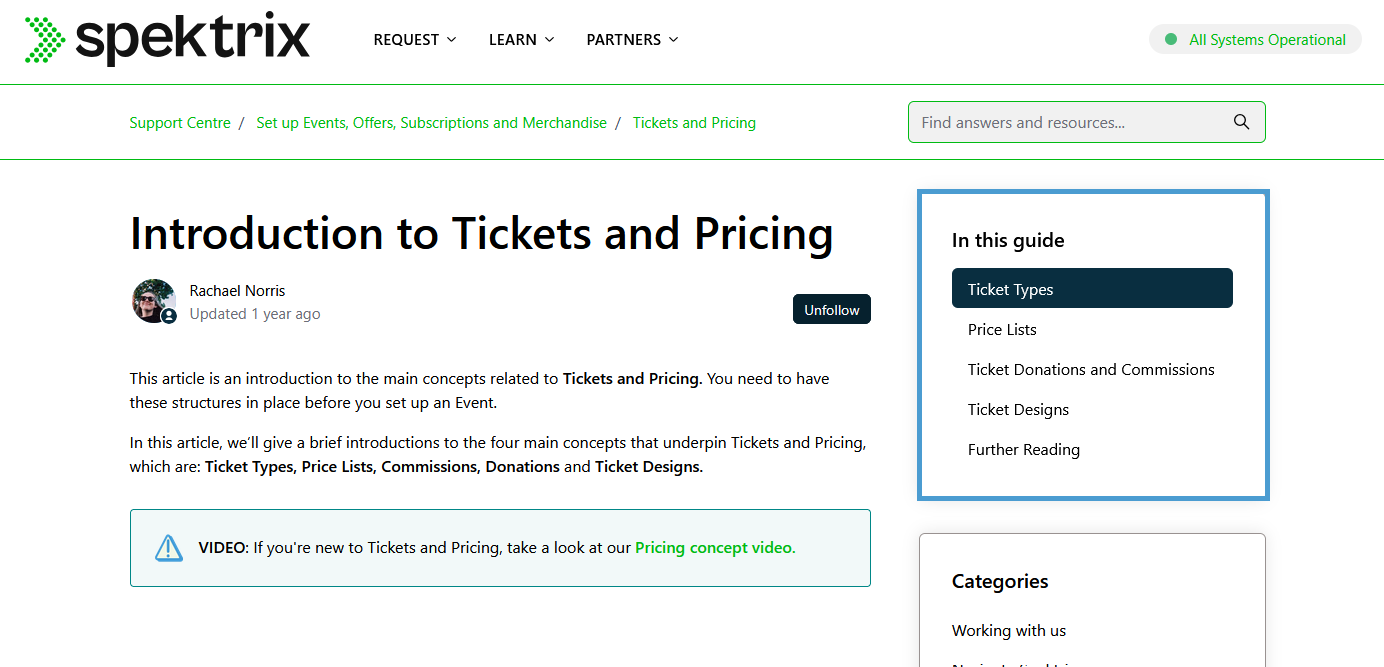Click Rachael Norris's avatar picture

154,301
